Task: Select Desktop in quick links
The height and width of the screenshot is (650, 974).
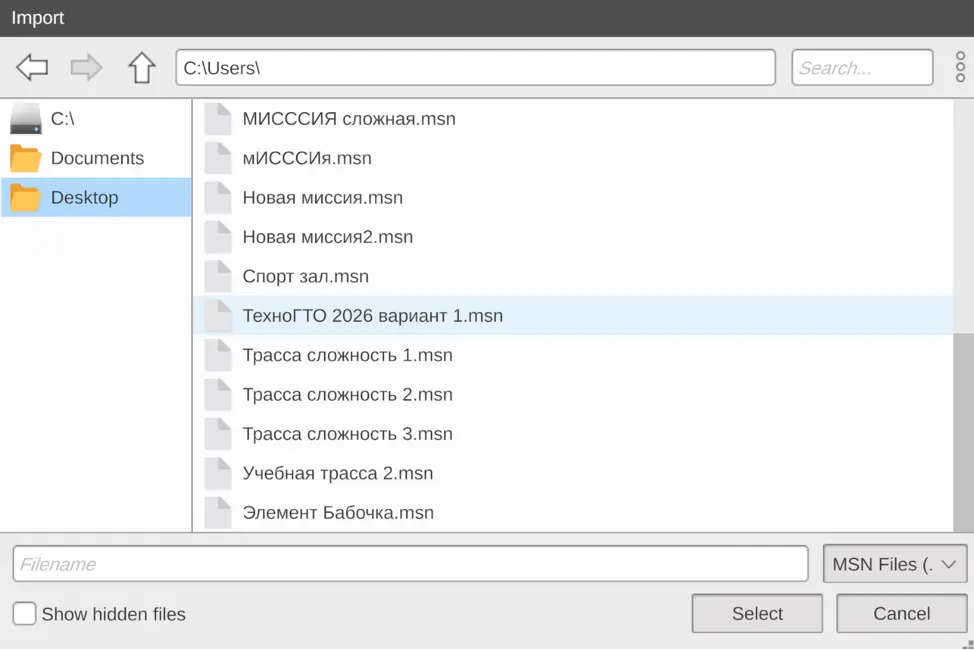Action: (x=84, y=198)
